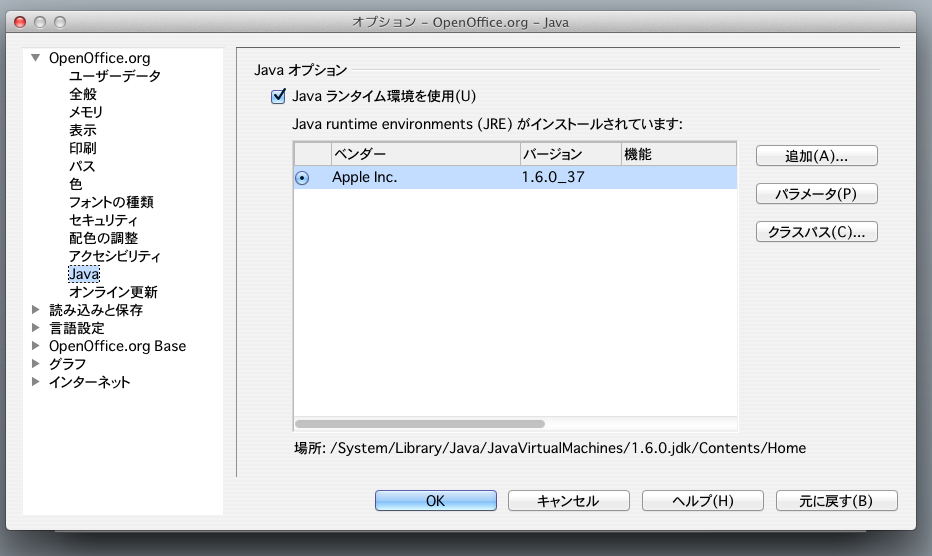Viewport: 932px width, 556px height.
Task: Click 元に戻す(B) revert button
Action: (x=835, y=501)
